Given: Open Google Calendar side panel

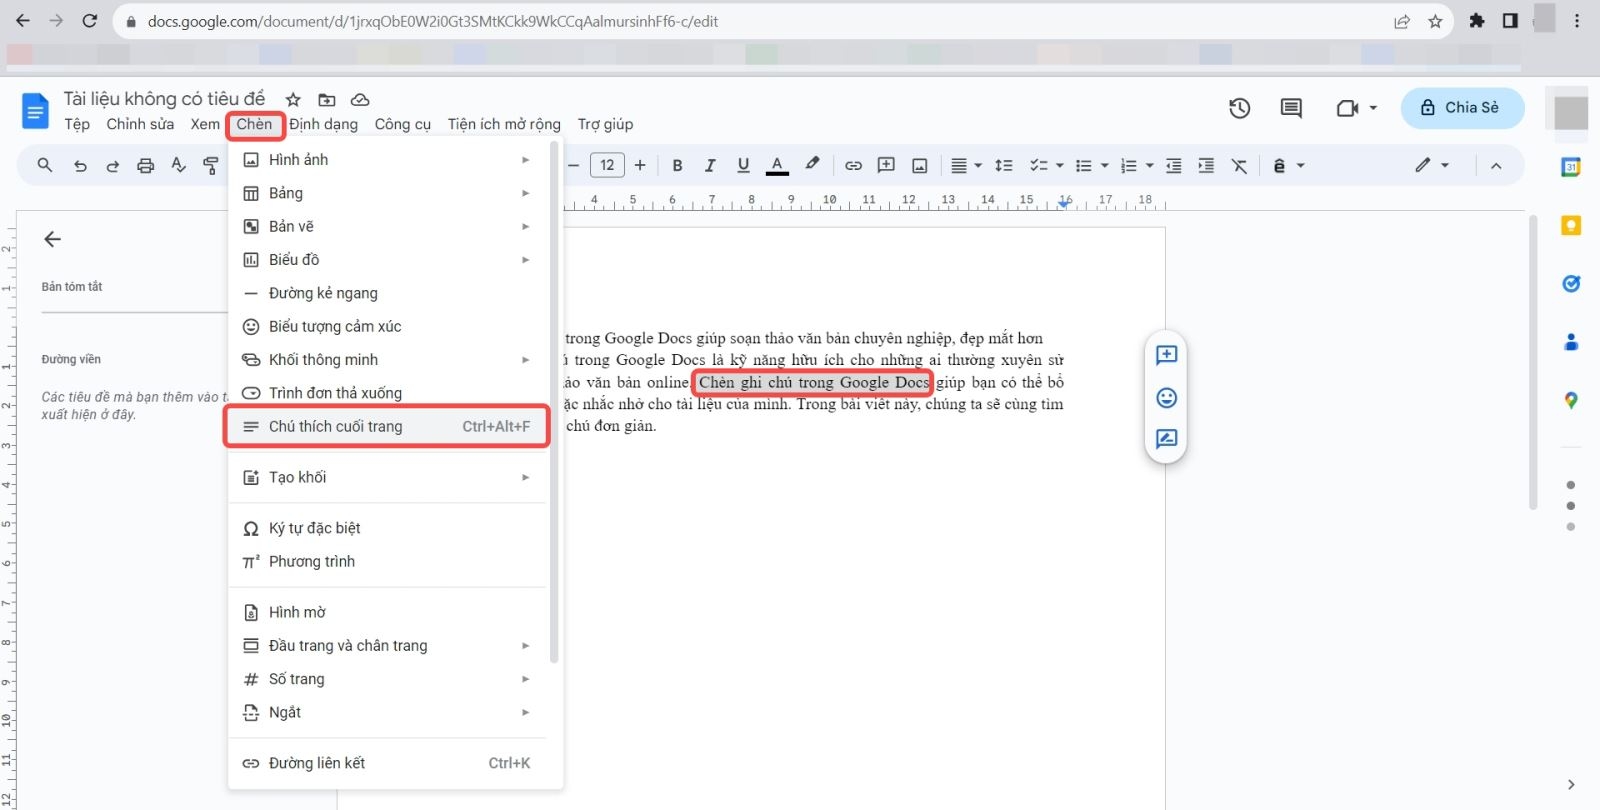Looking at the screenshot, I should coord(1571,168).
